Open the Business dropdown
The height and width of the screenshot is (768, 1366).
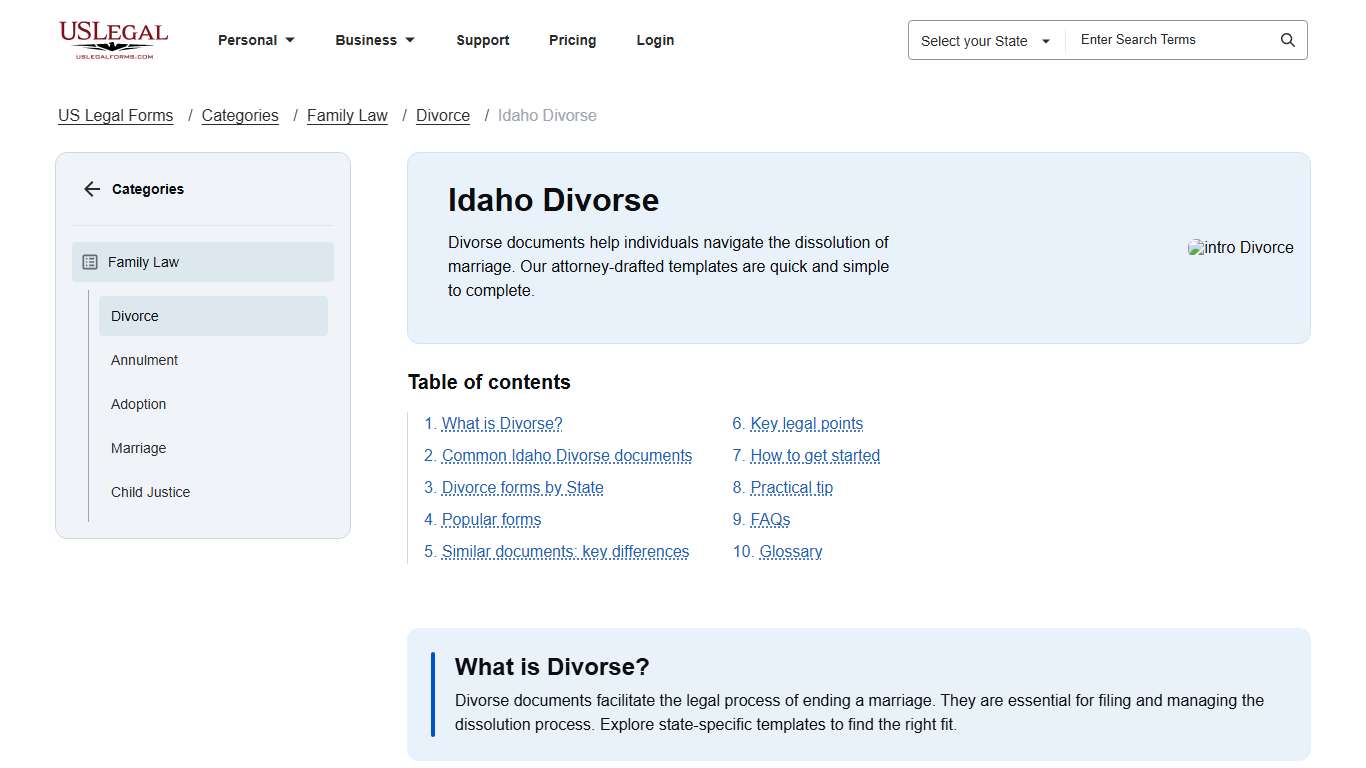click(374, 40)
